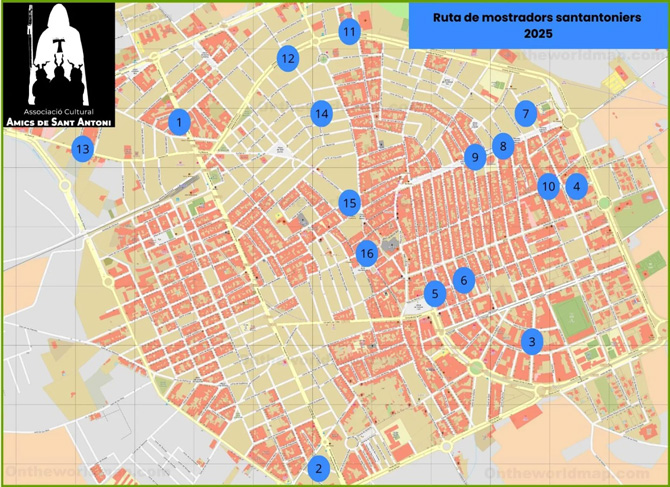Click marker number 15
Image resolution: width=670 pixels, height=487 pixels.
(x=348, y=203)
